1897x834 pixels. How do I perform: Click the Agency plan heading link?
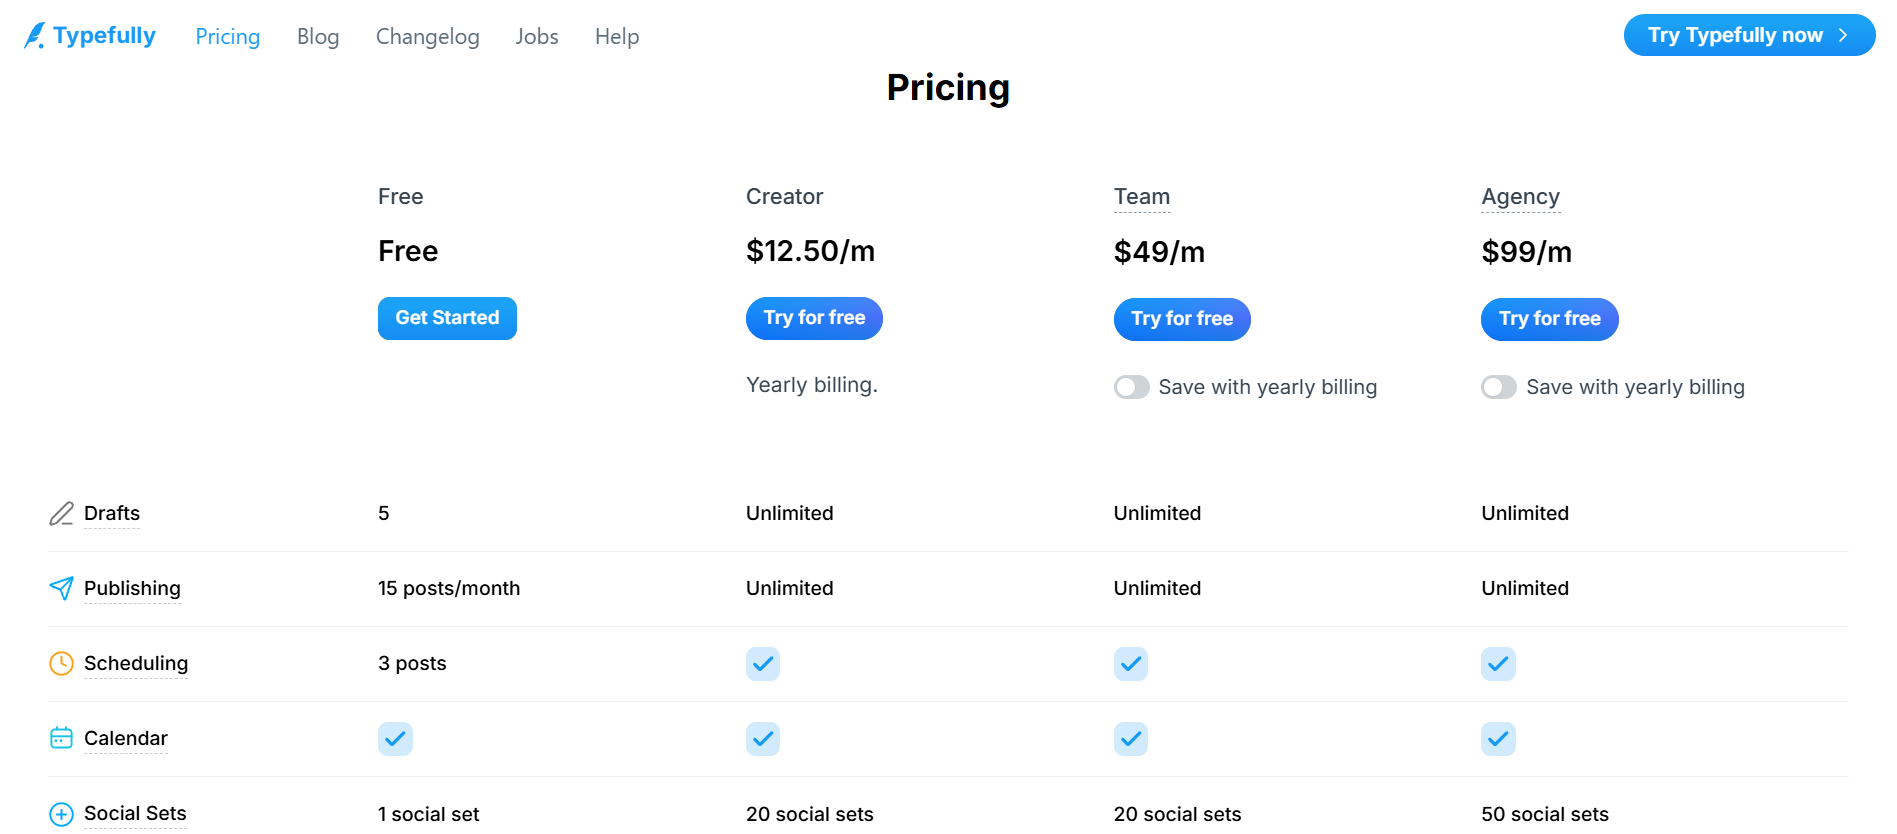(1520, 197)
